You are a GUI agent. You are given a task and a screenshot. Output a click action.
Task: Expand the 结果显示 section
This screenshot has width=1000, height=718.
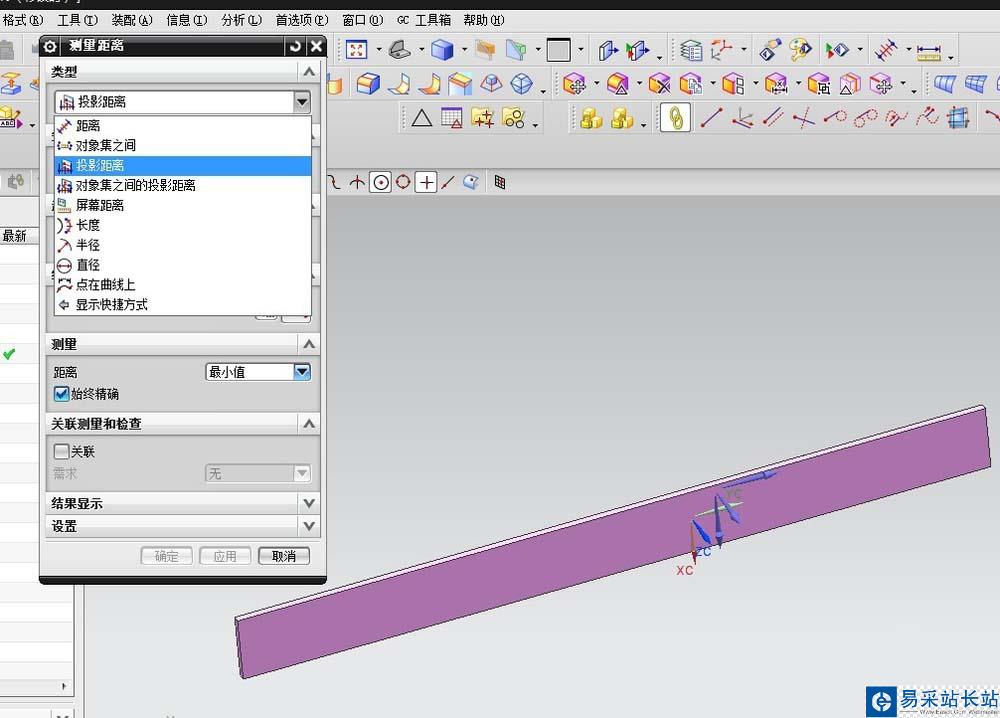pyautogui.click(x=183, y=503)
